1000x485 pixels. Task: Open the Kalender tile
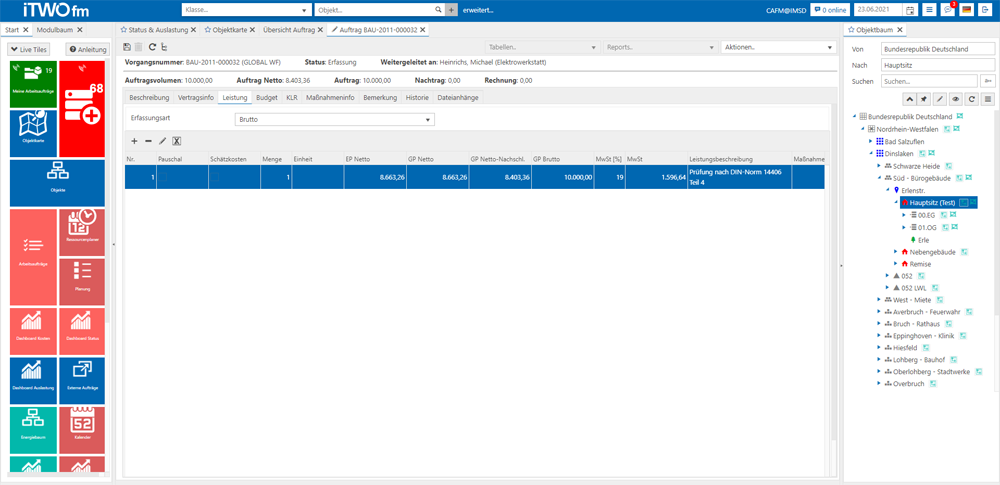(x=82, y=429)
